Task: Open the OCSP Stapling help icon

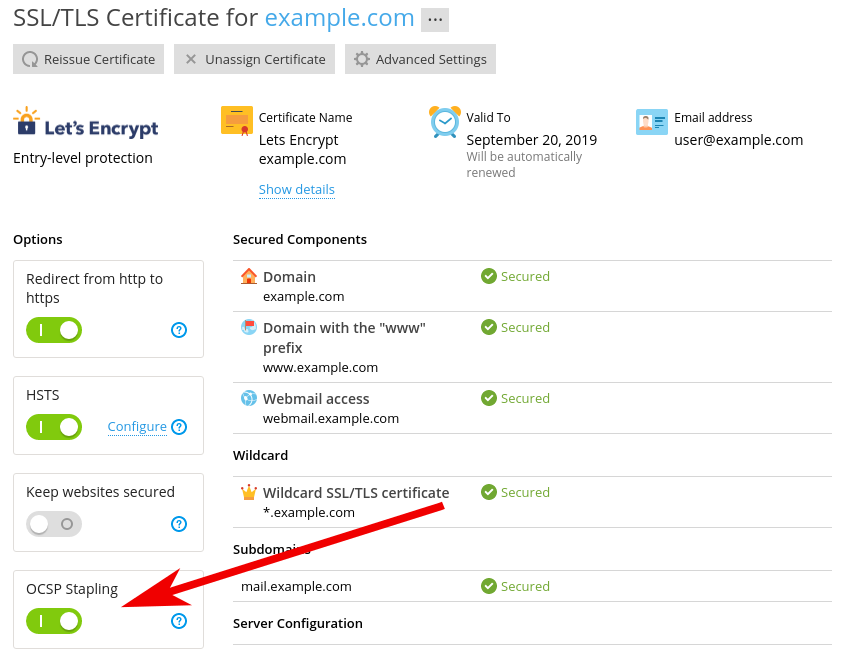Action: (x=179, y=621)
